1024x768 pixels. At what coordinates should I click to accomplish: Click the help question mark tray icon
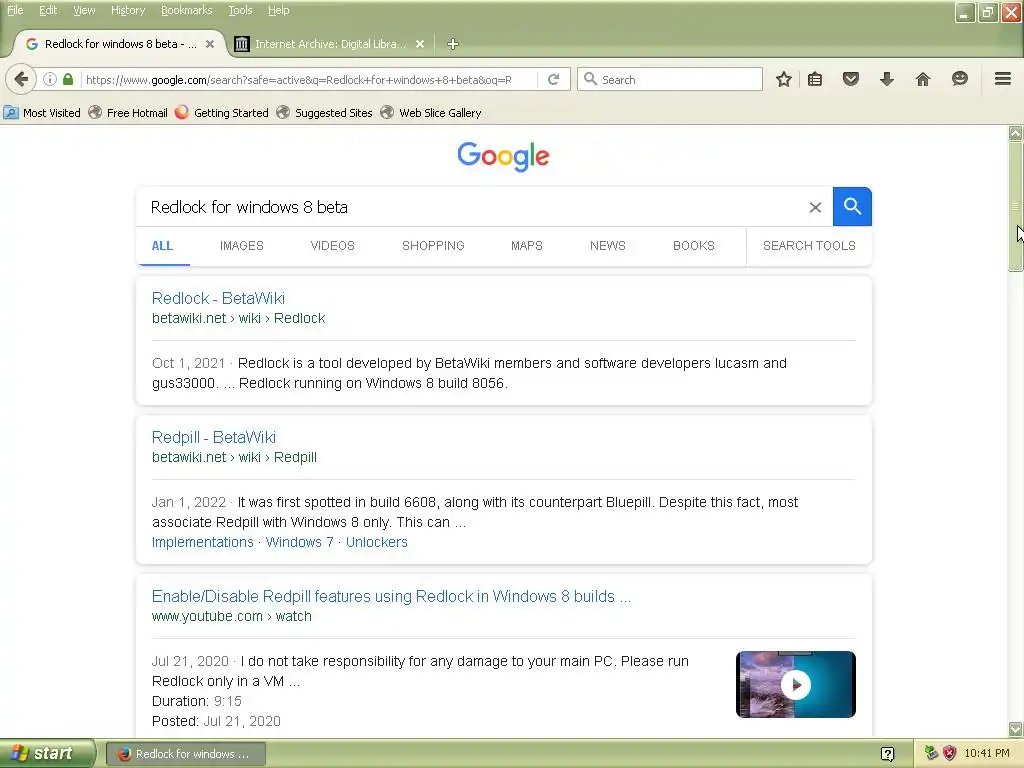[887, 754]
